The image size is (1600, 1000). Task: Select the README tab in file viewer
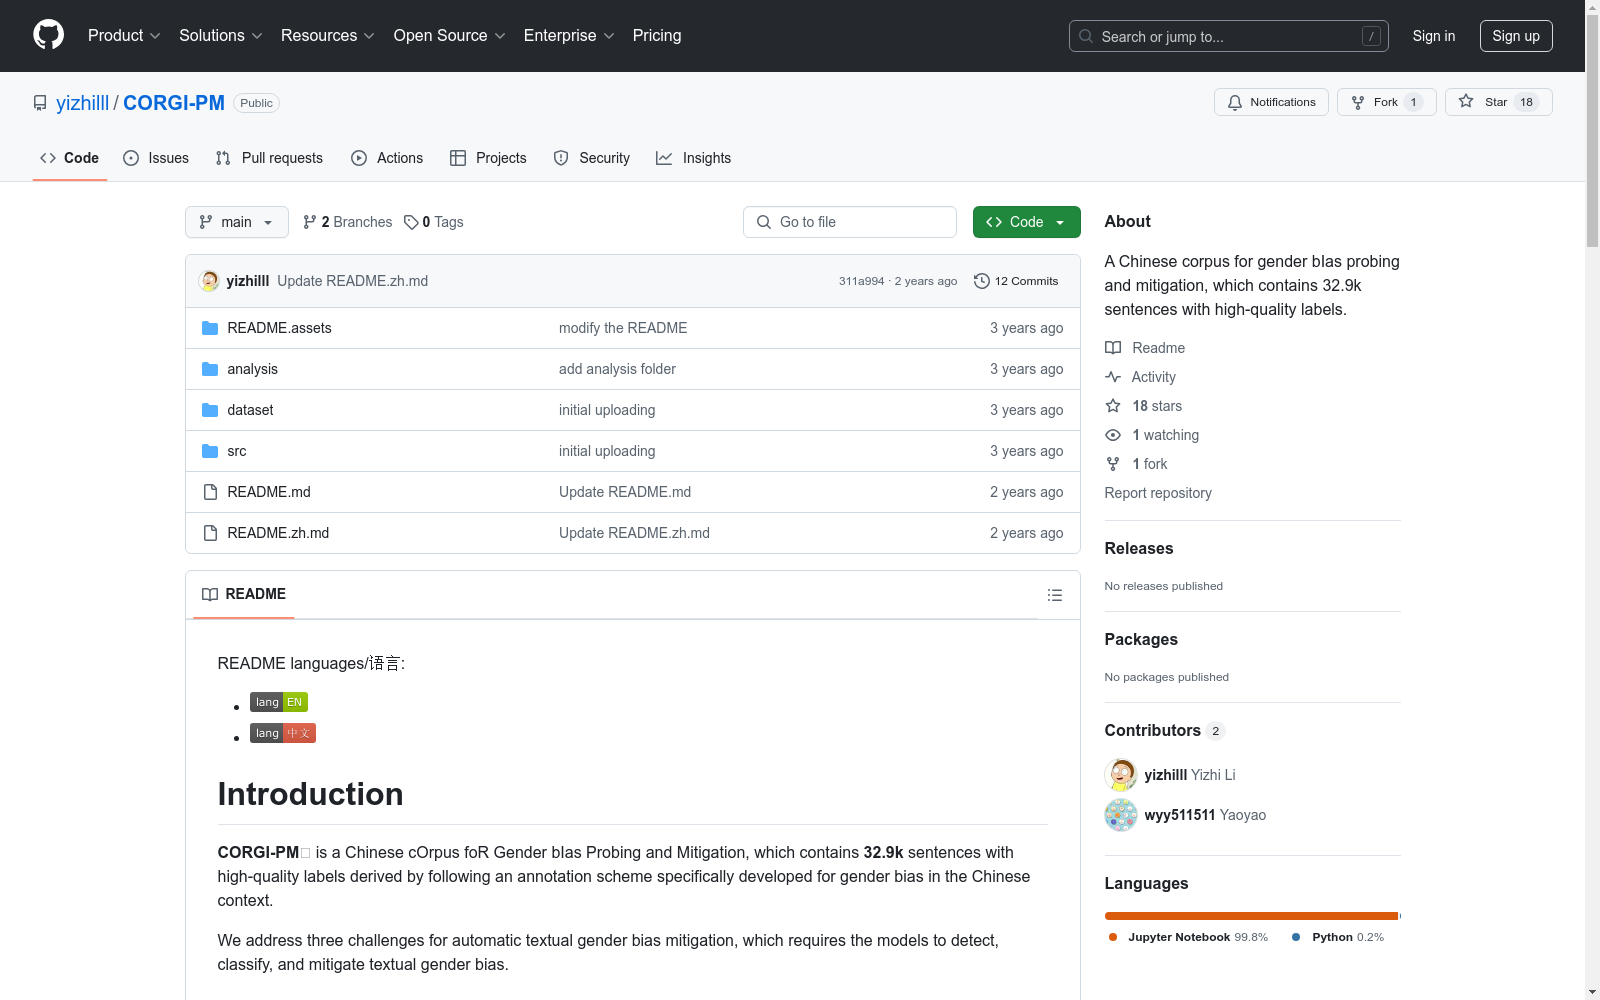click(244, 594)
